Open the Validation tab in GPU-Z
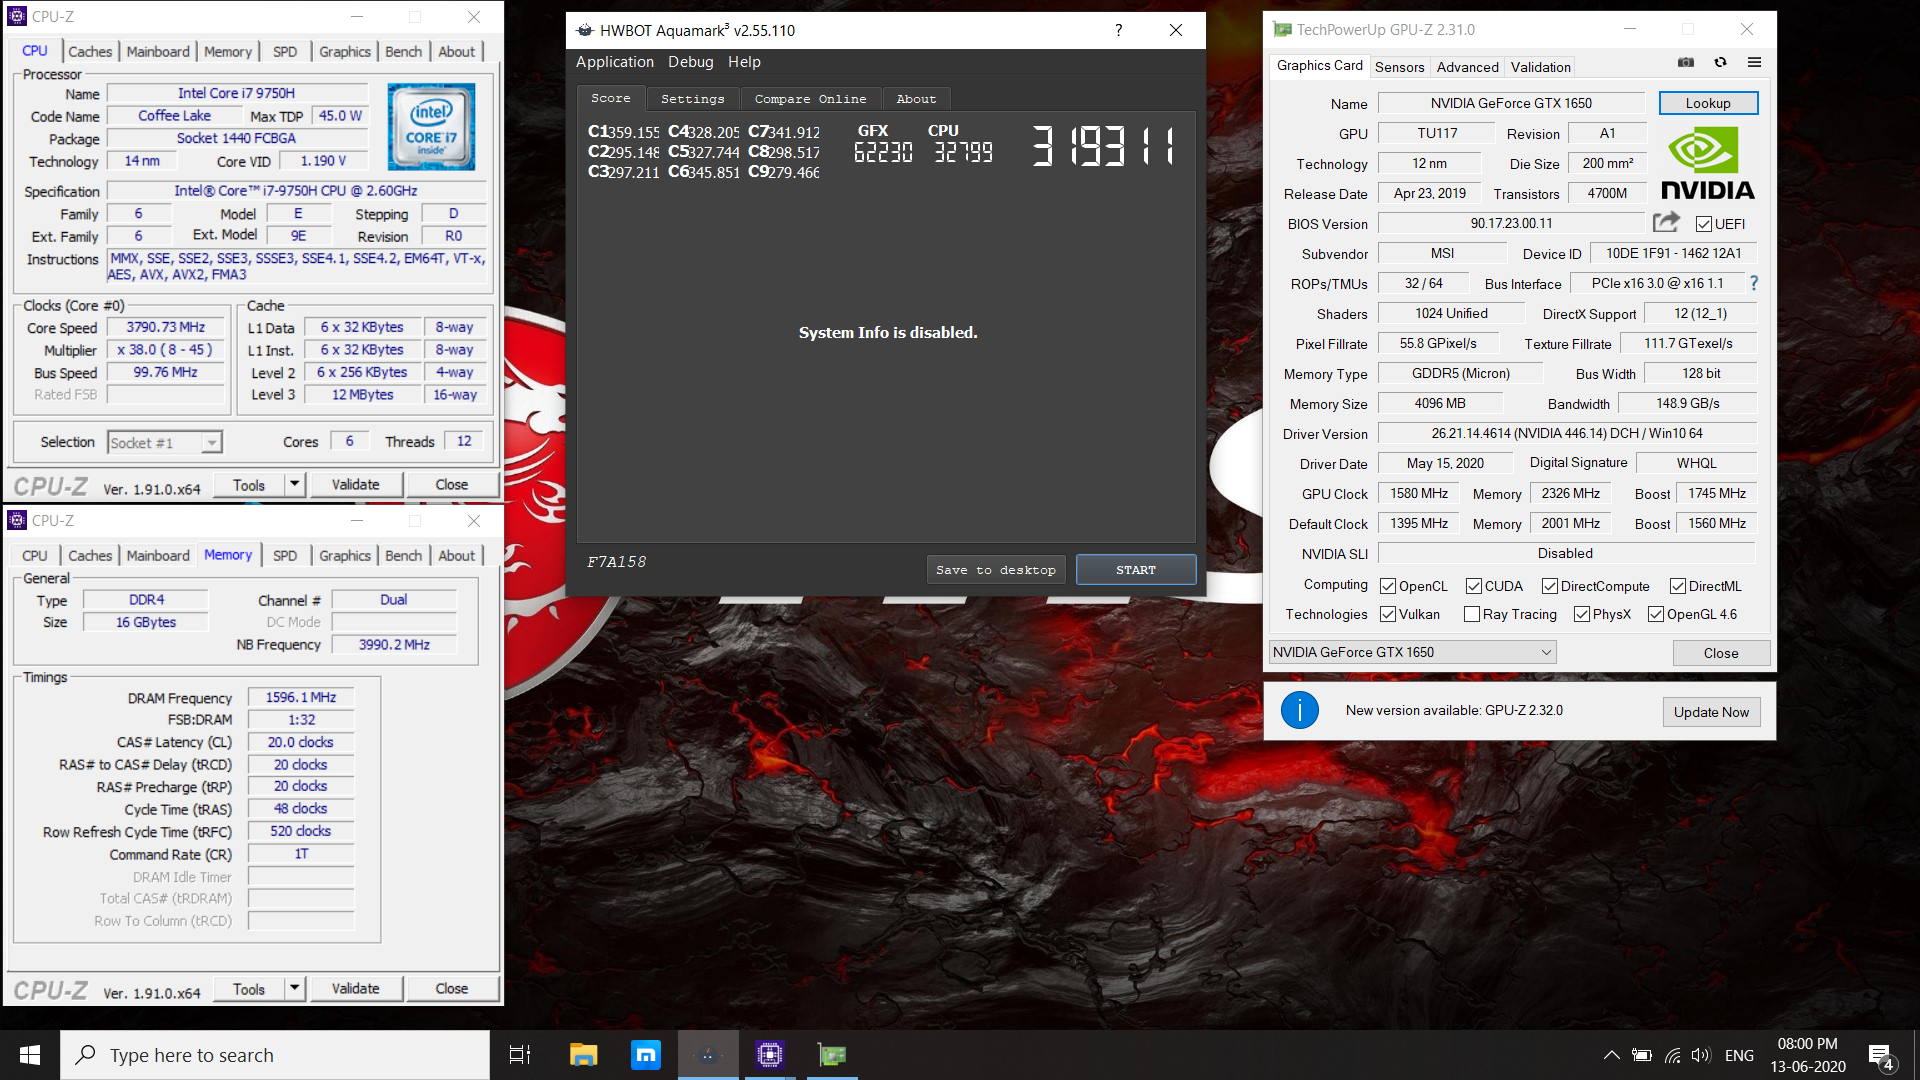1920x1080 pixels. (1540, 67)
